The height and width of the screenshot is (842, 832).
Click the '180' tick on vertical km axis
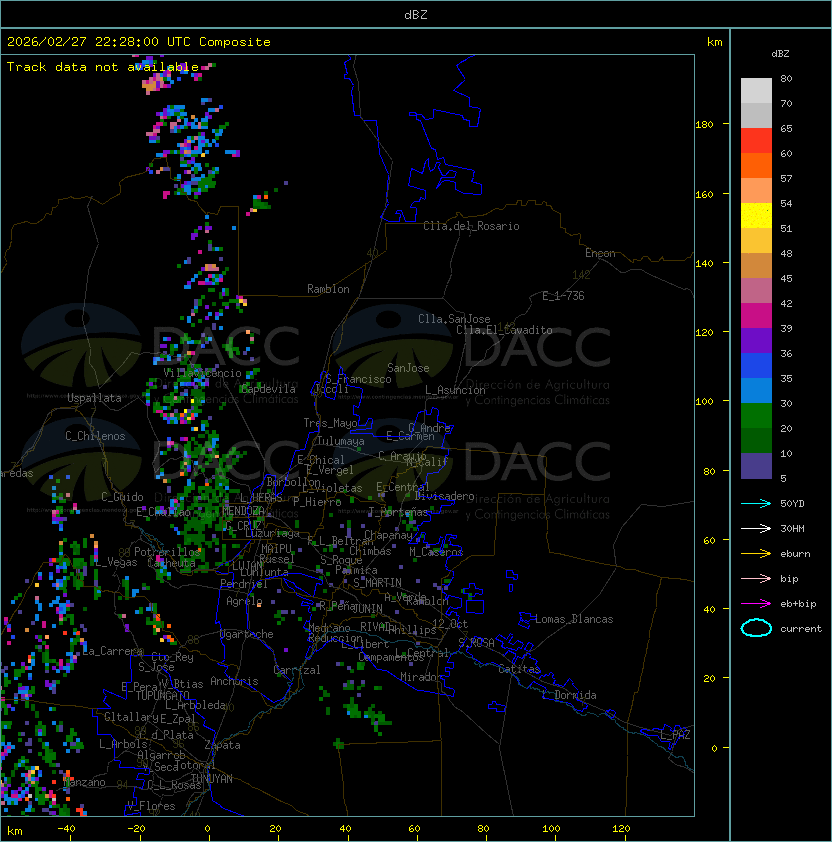(704, 125)
